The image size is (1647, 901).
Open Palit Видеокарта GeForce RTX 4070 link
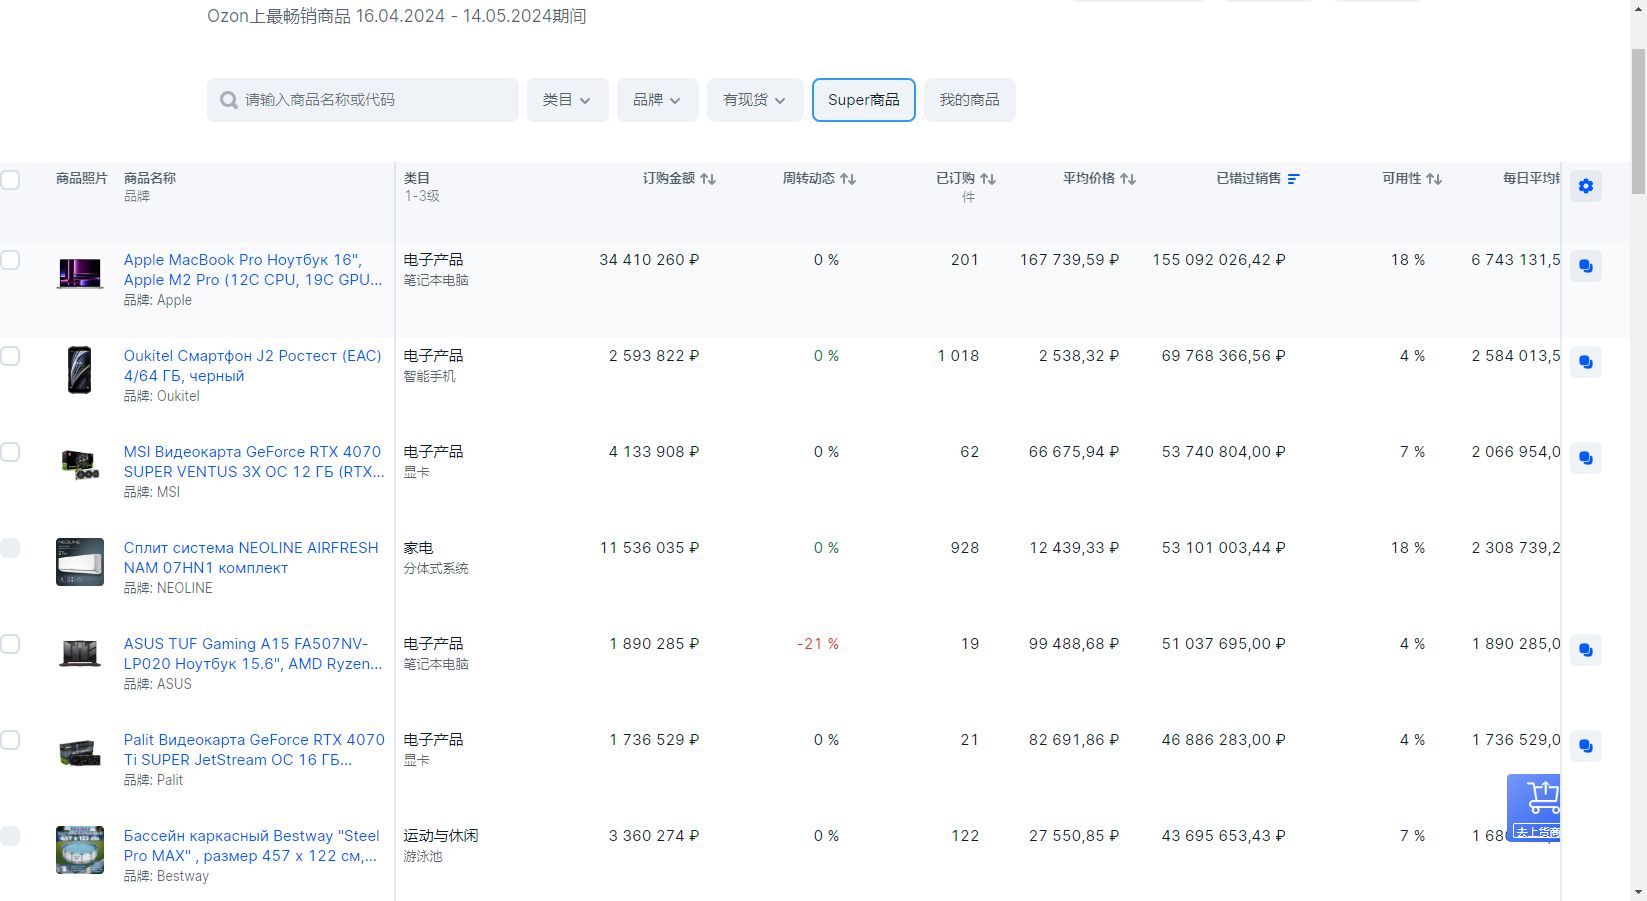pos(254,750)
